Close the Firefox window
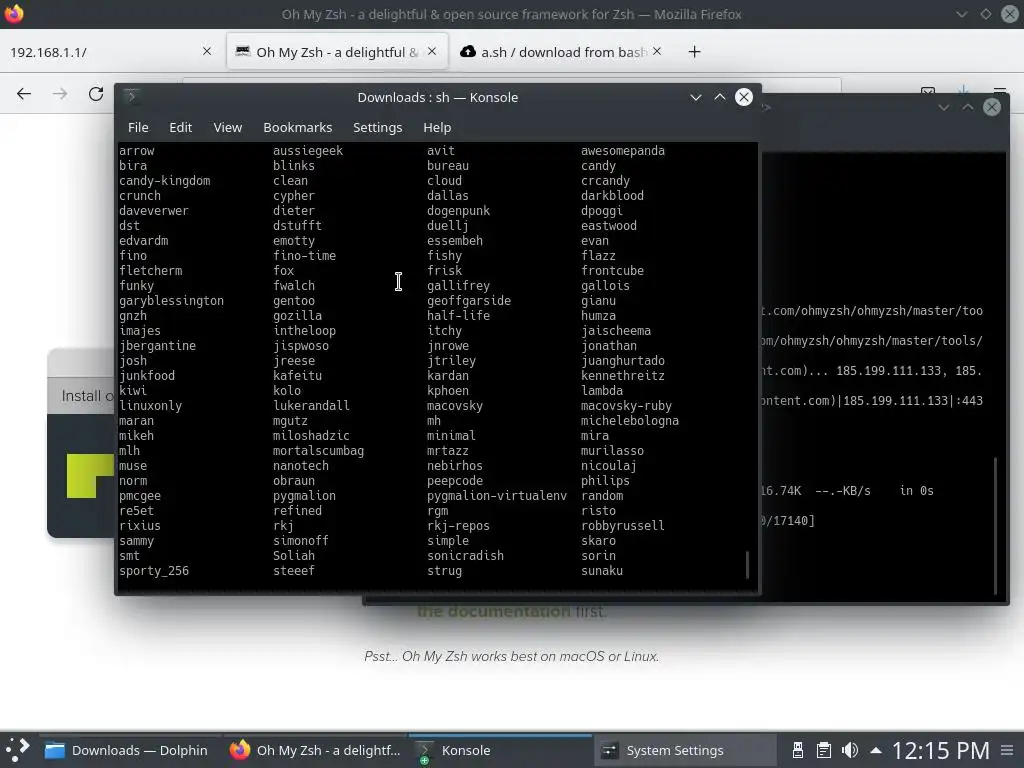The height and width of the screenshot is (768, 1024). coord(1010,14)
